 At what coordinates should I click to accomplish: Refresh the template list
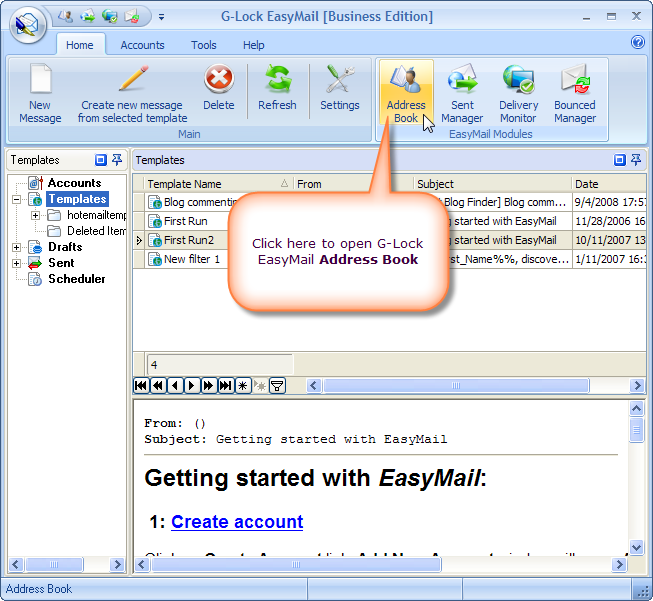277,88
